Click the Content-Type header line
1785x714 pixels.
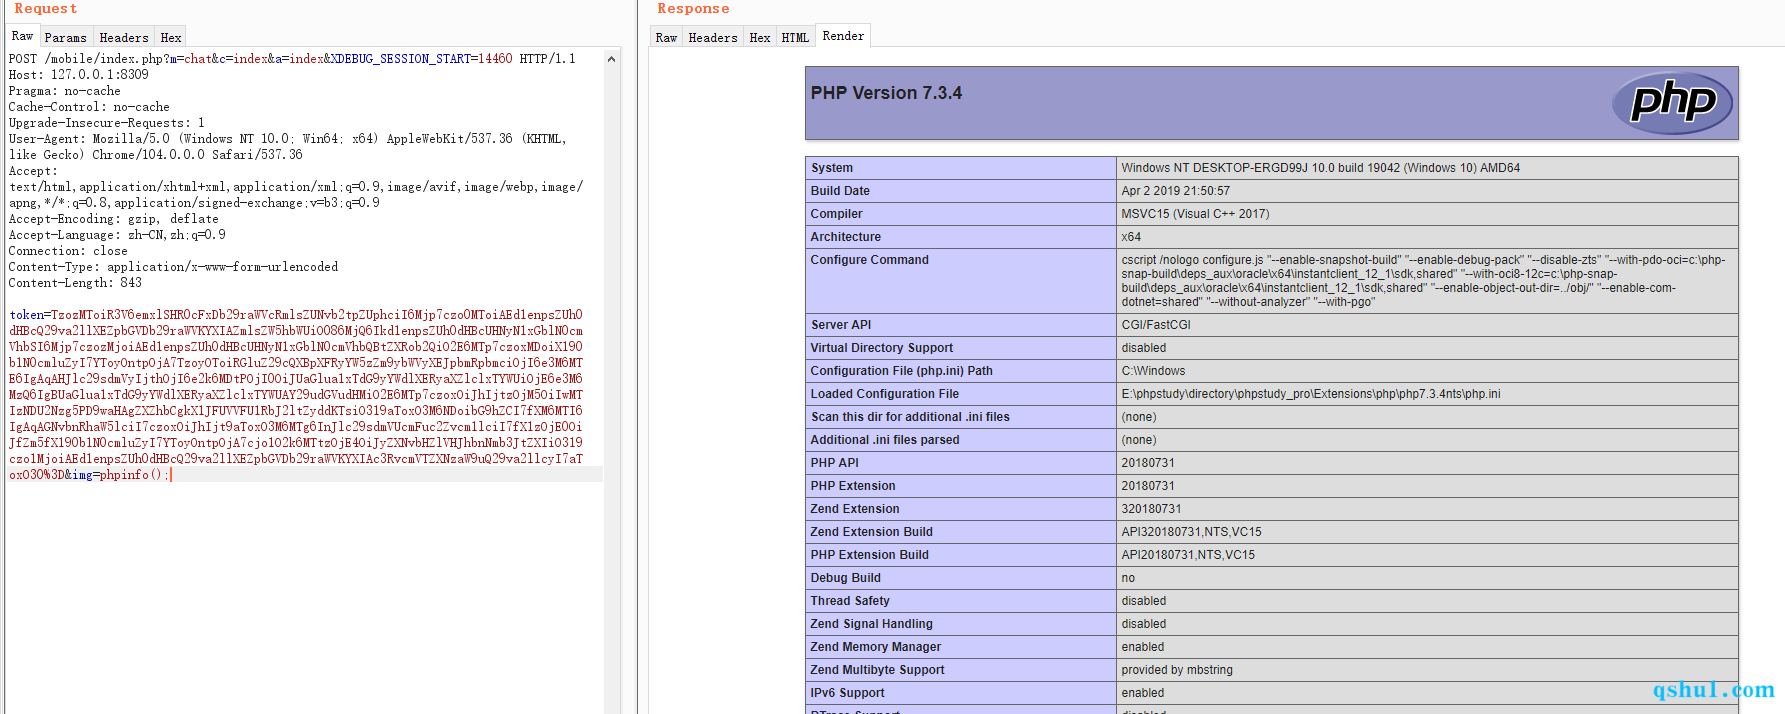click(174, 267)
